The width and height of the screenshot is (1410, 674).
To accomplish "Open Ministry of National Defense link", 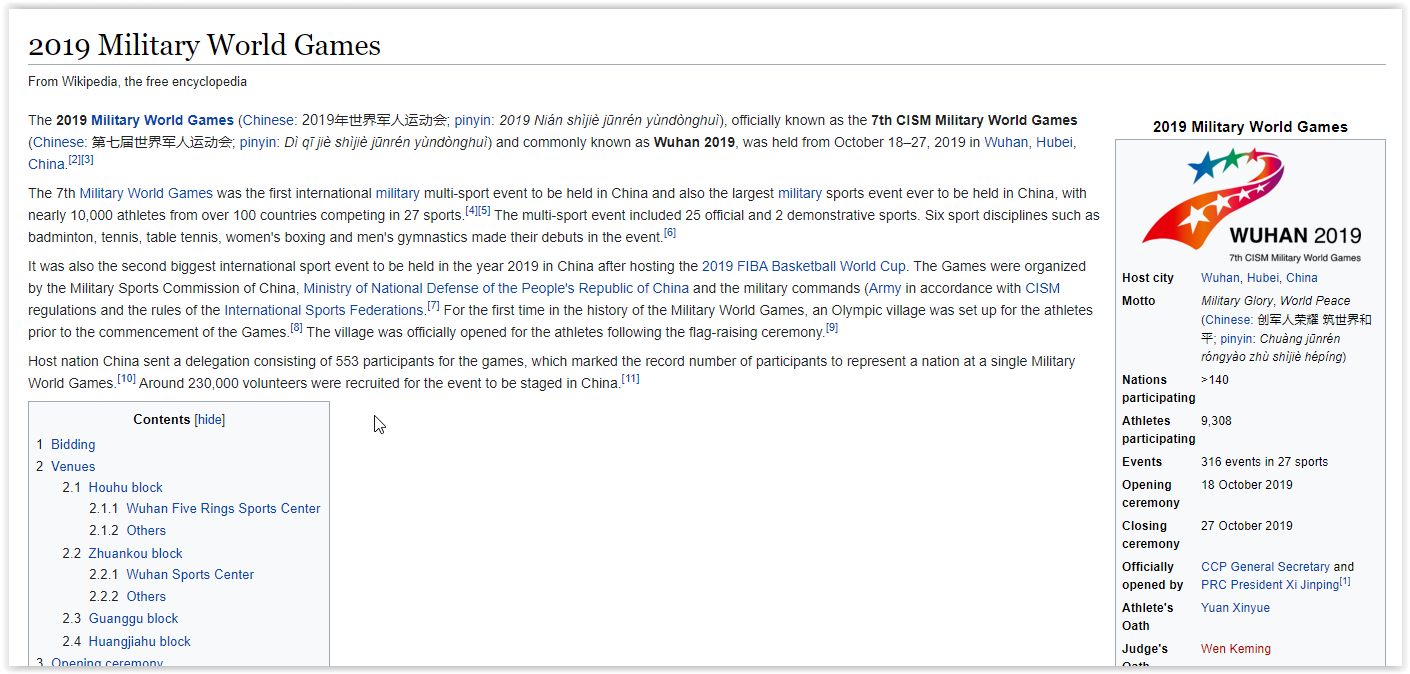I will 496,288.
